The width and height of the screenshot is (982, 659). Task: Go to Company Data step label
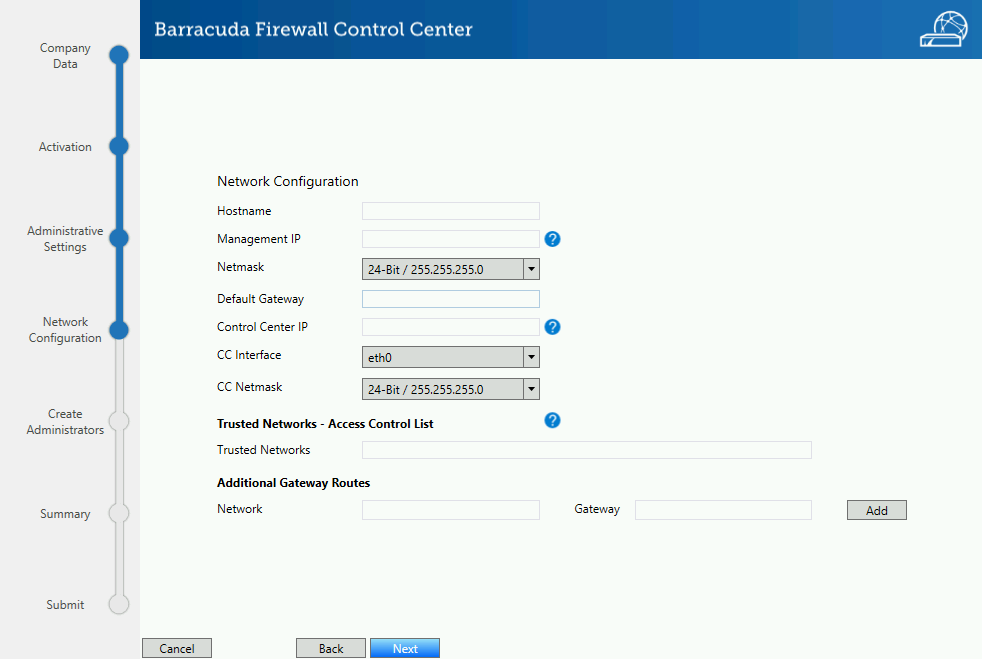pyautogui.click(x=65, y=56)
